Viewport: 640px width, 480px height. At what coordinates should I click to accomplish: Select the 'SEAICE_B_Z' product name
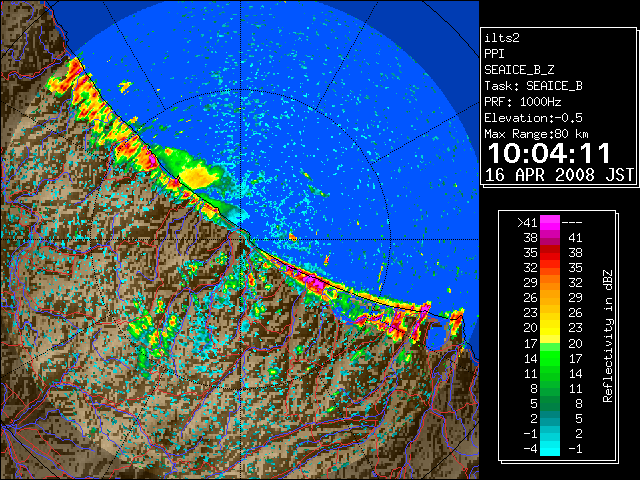pos(519,70)
